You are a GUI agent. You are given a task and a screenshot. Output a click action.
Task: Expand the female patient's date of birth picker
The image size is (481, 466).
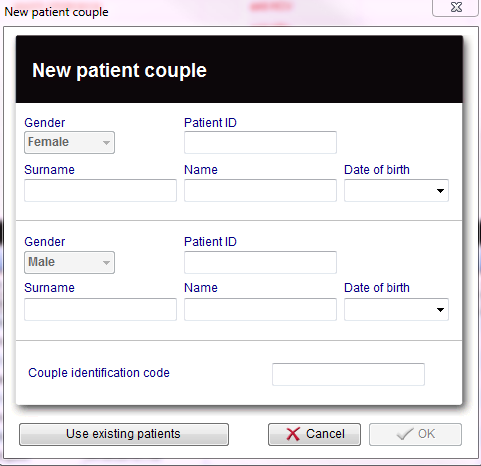pos(440,191)
